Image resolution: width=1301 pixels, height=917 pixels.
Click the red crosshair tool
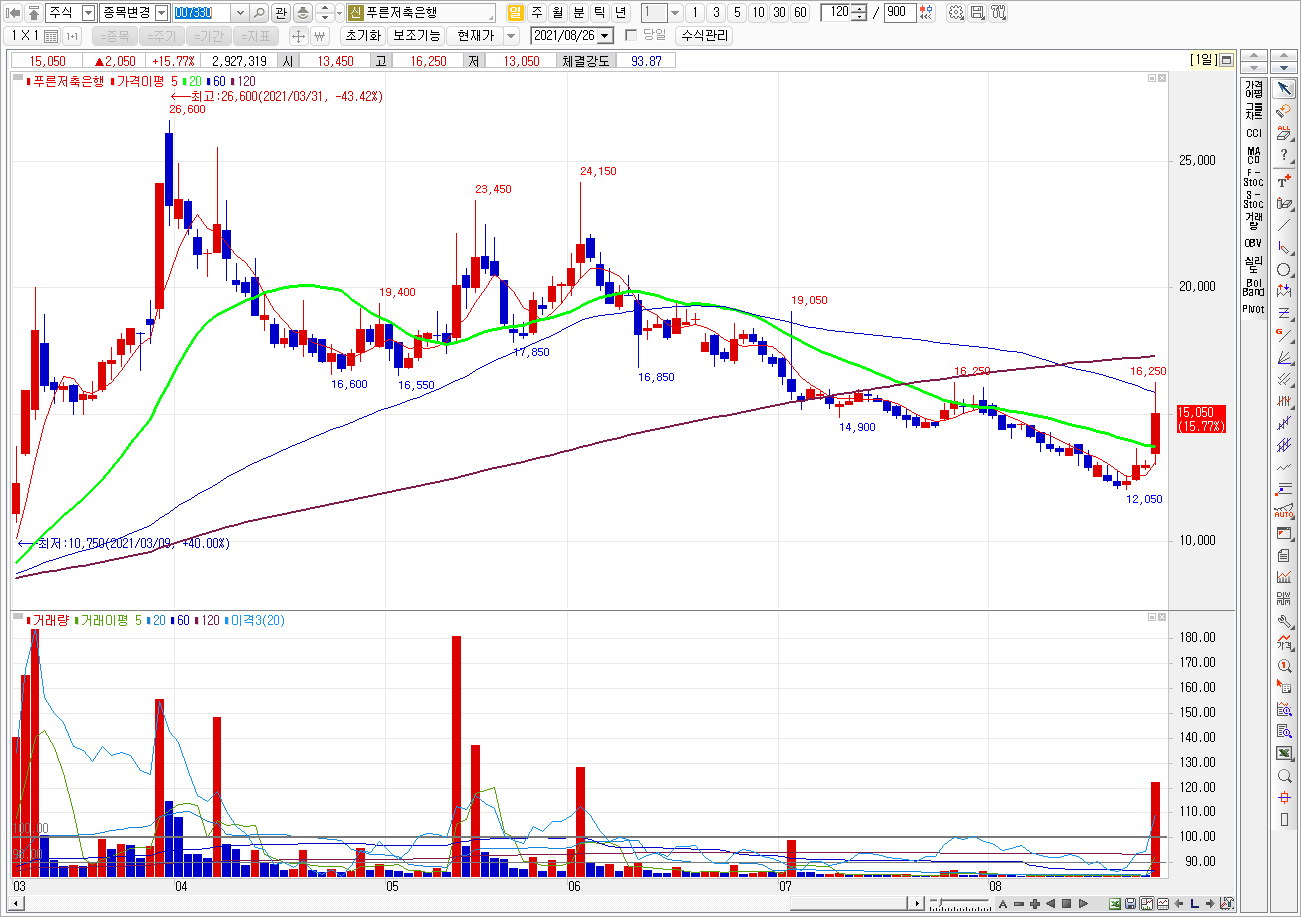1285,797
